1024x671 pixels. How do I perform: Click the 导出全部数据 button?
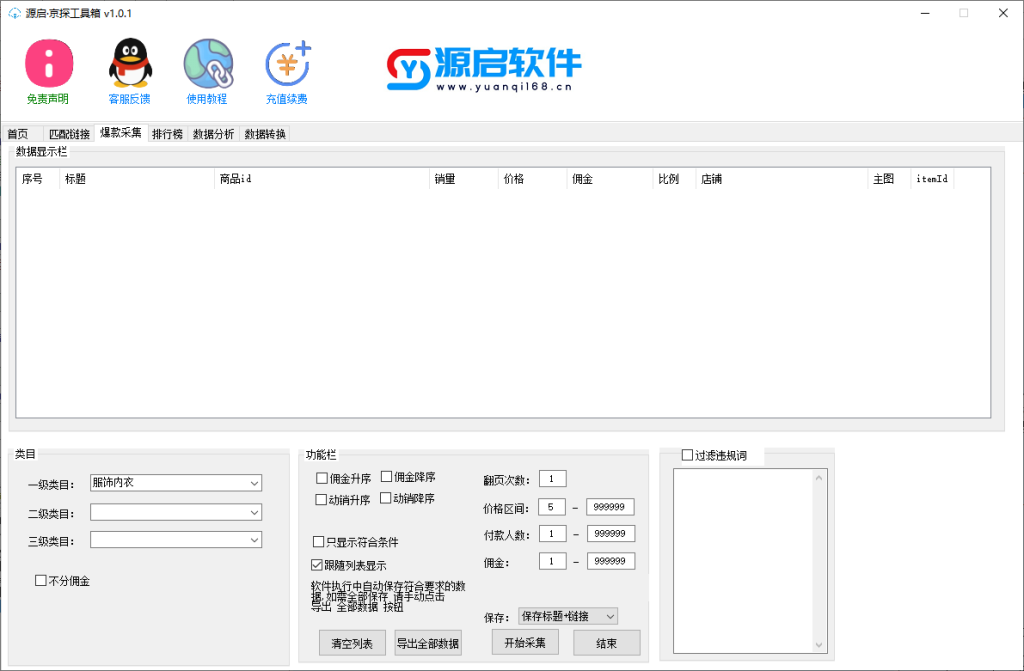428,643
